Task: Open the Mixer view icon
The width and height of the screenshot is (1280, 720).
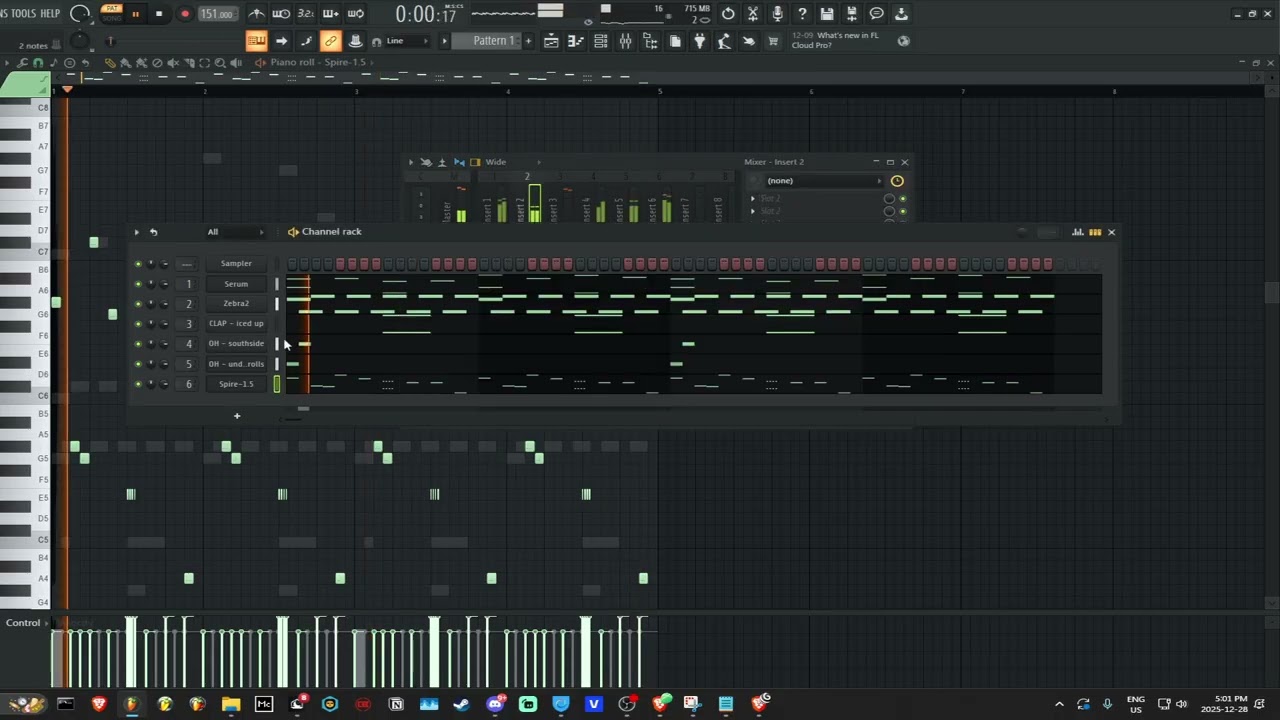Action: [x=625, y=41]
